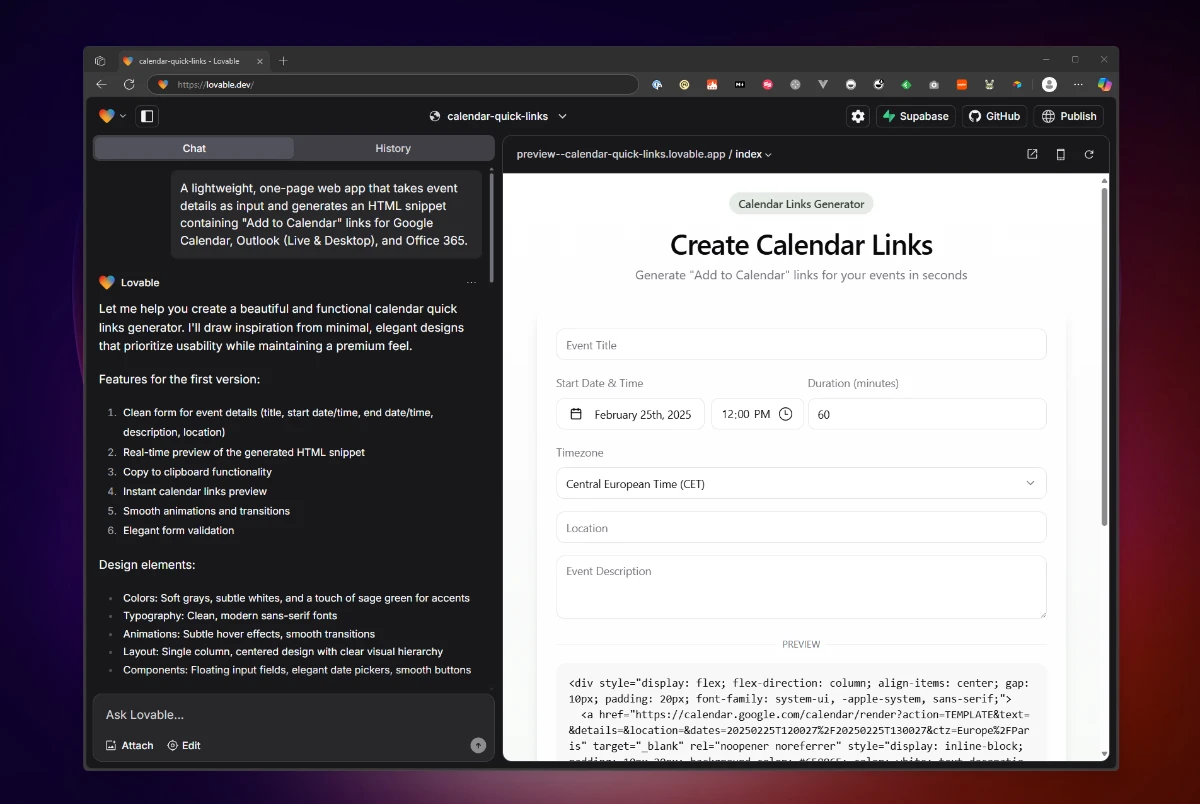
Task: Open the February 25th date picker
Action: pos(630,414)
